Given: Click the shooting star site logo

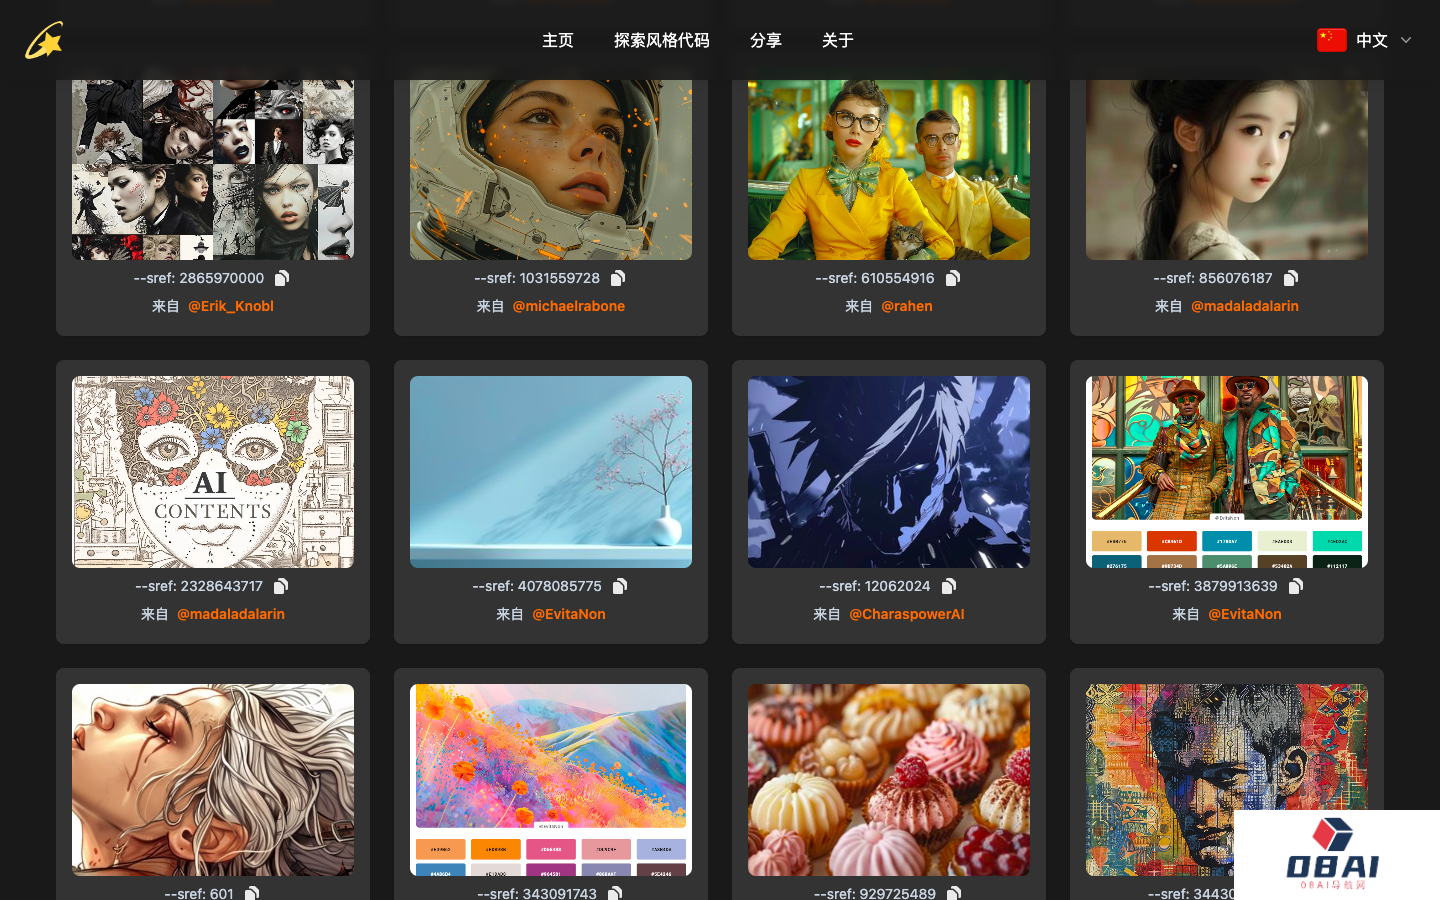Looking at the screenshot, I should pos(44,41).
